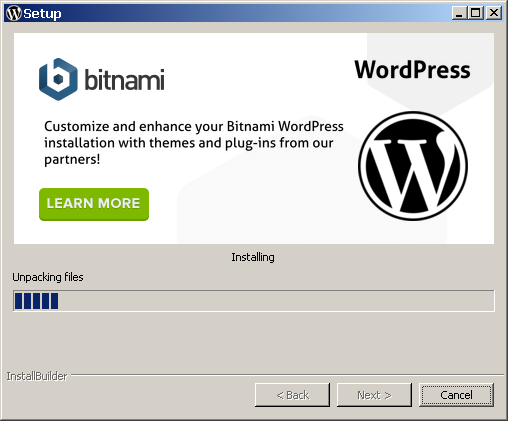
Task: Click the disabled Back button
Action: [x=292, y=395]
